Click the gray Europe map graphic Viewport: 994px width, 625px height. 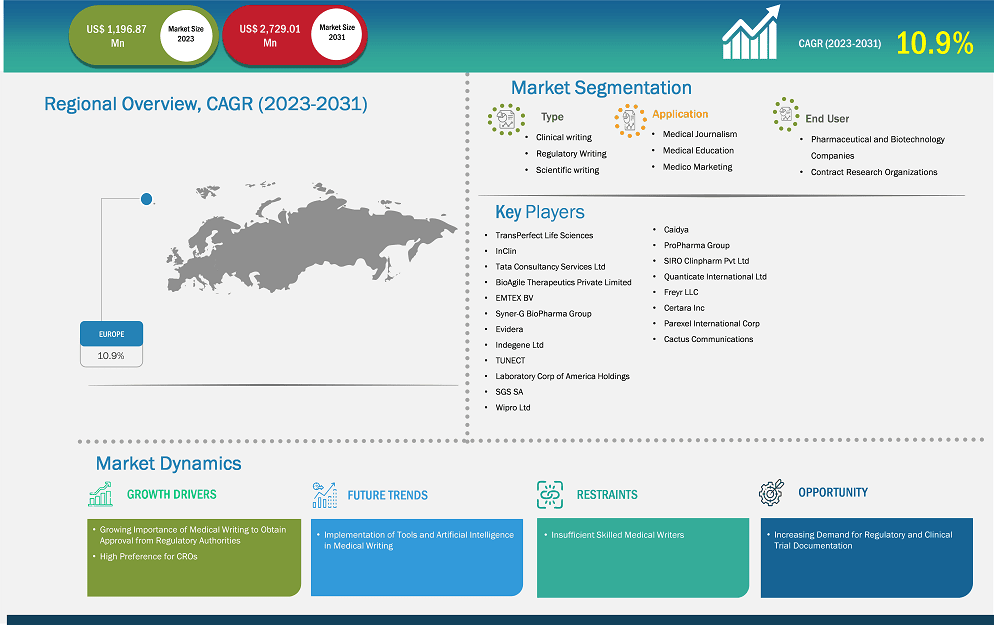pyautogui.click(x=311, y=238)
